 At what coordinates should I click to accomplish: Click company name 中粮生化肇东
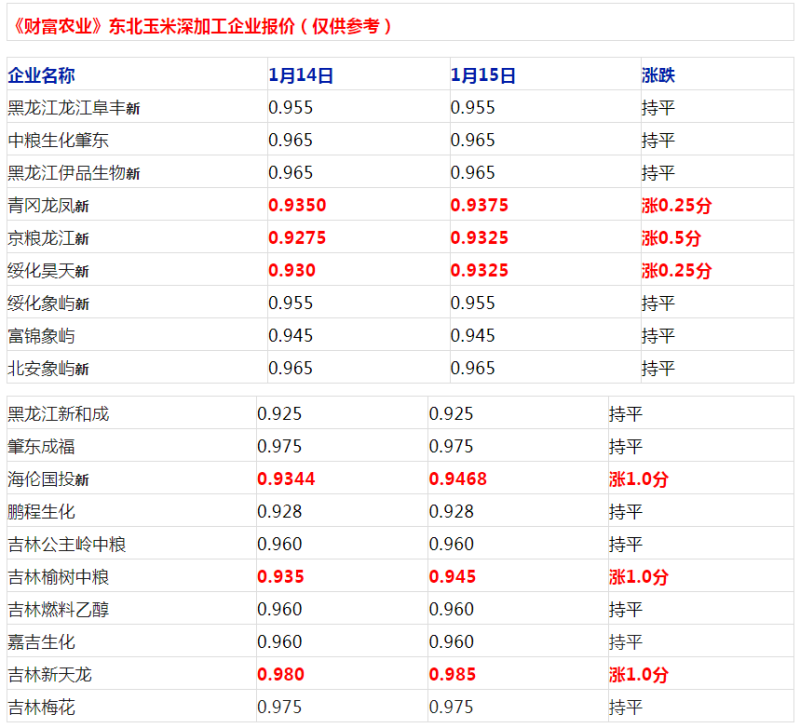[58, 140]
